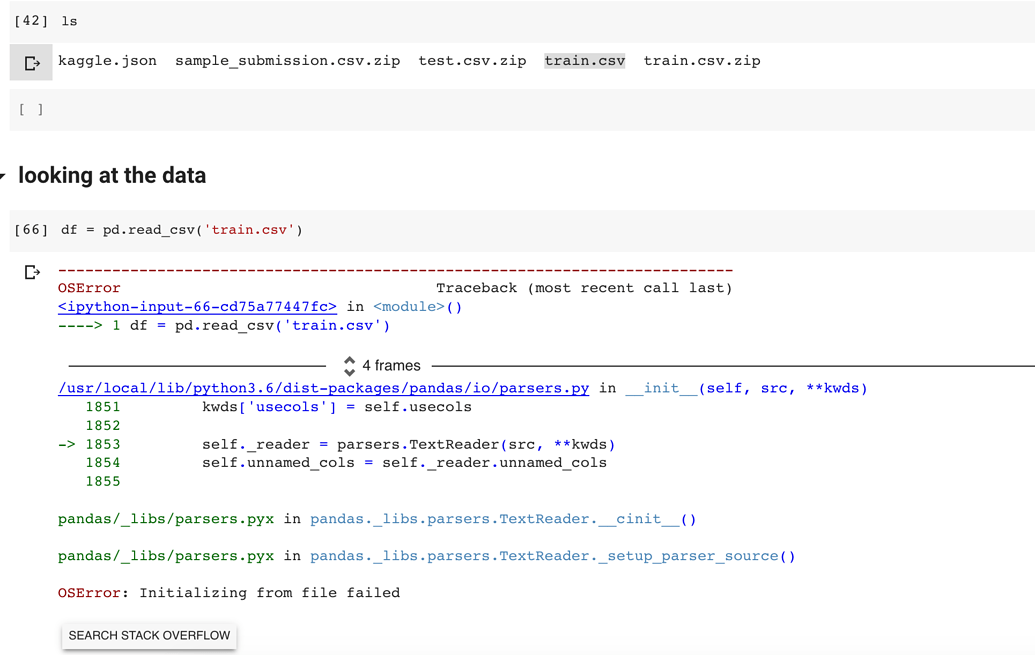Click the execution counter showing [66]
Image resolution: width=1035 pixels, height=655 pixels.
[30, 229]
